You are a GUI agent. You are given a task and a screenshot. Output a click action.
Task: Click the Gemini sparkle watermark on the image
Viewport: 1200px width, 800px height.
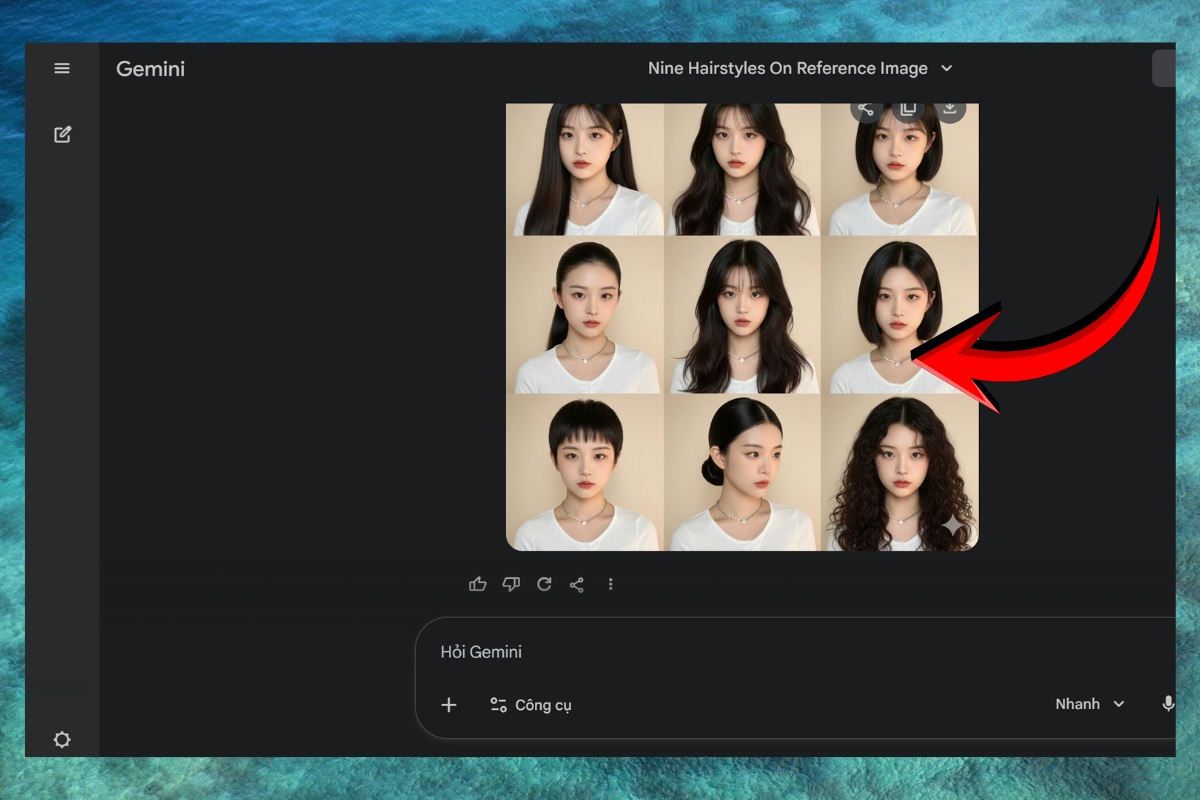pyautogui.click(x=953, y=526)
